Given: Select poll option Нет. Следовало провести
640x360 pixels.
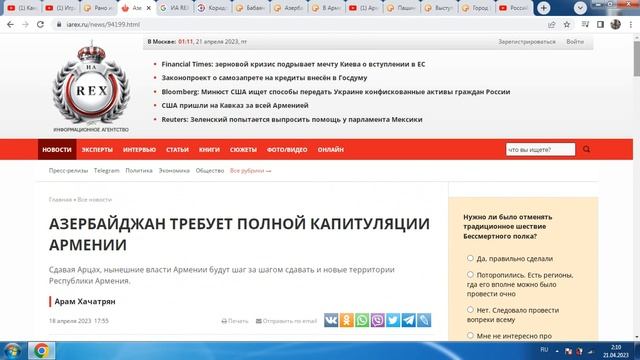Looking at the screenshot, I should 470,309.
